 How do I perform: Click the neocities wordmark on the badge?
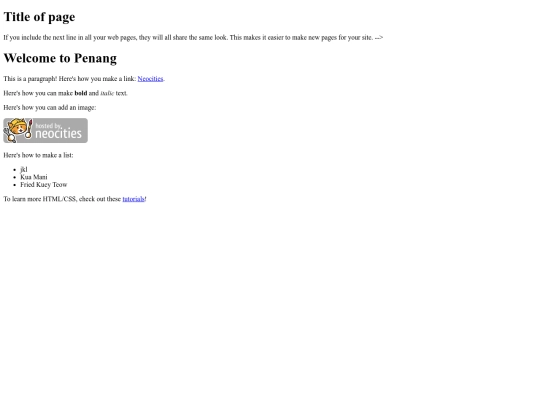pos(59,134)
